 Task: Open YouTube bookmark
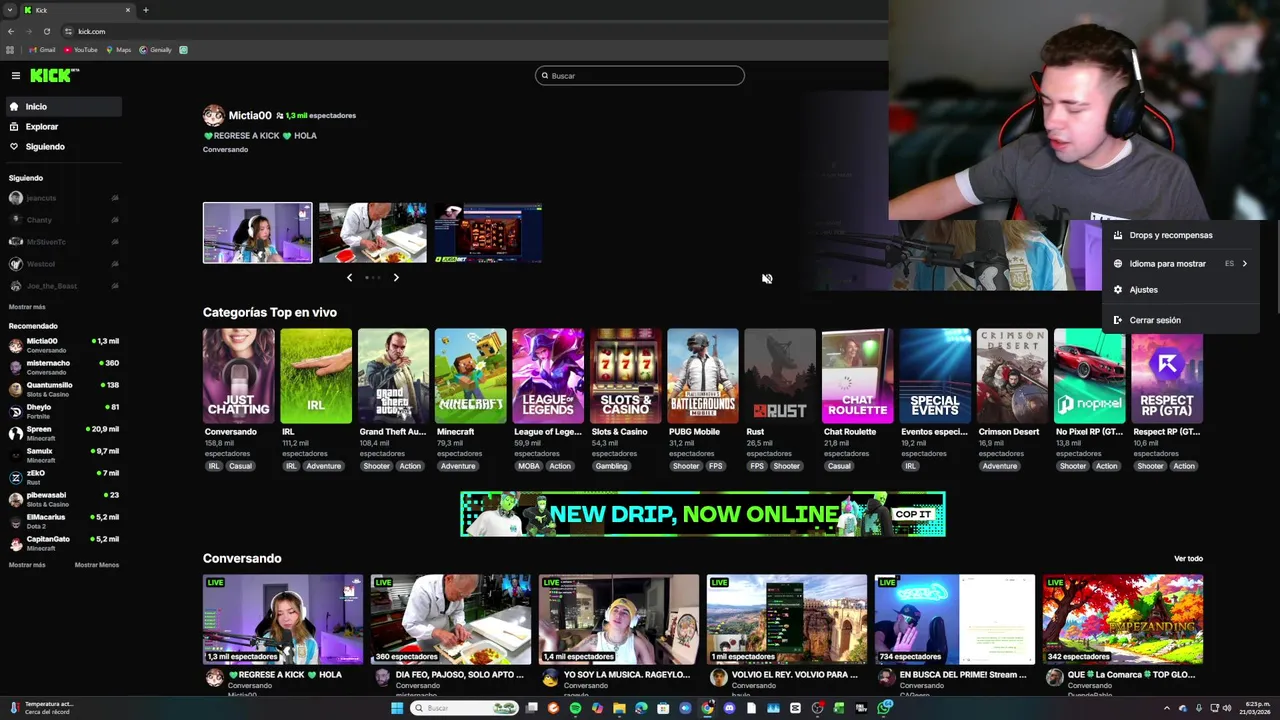click(81, 50)
